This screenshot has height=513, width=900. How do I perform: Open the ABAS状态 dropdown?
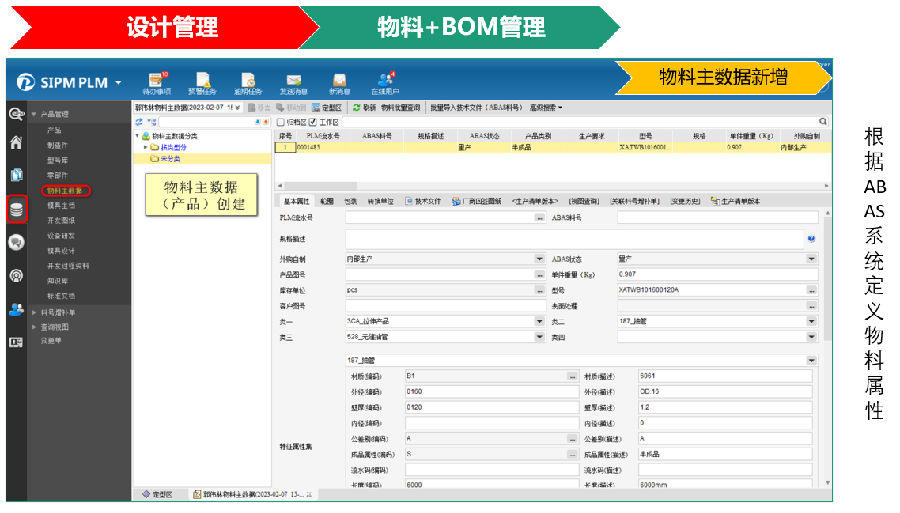pyautogui.click(x=811, y=258)
